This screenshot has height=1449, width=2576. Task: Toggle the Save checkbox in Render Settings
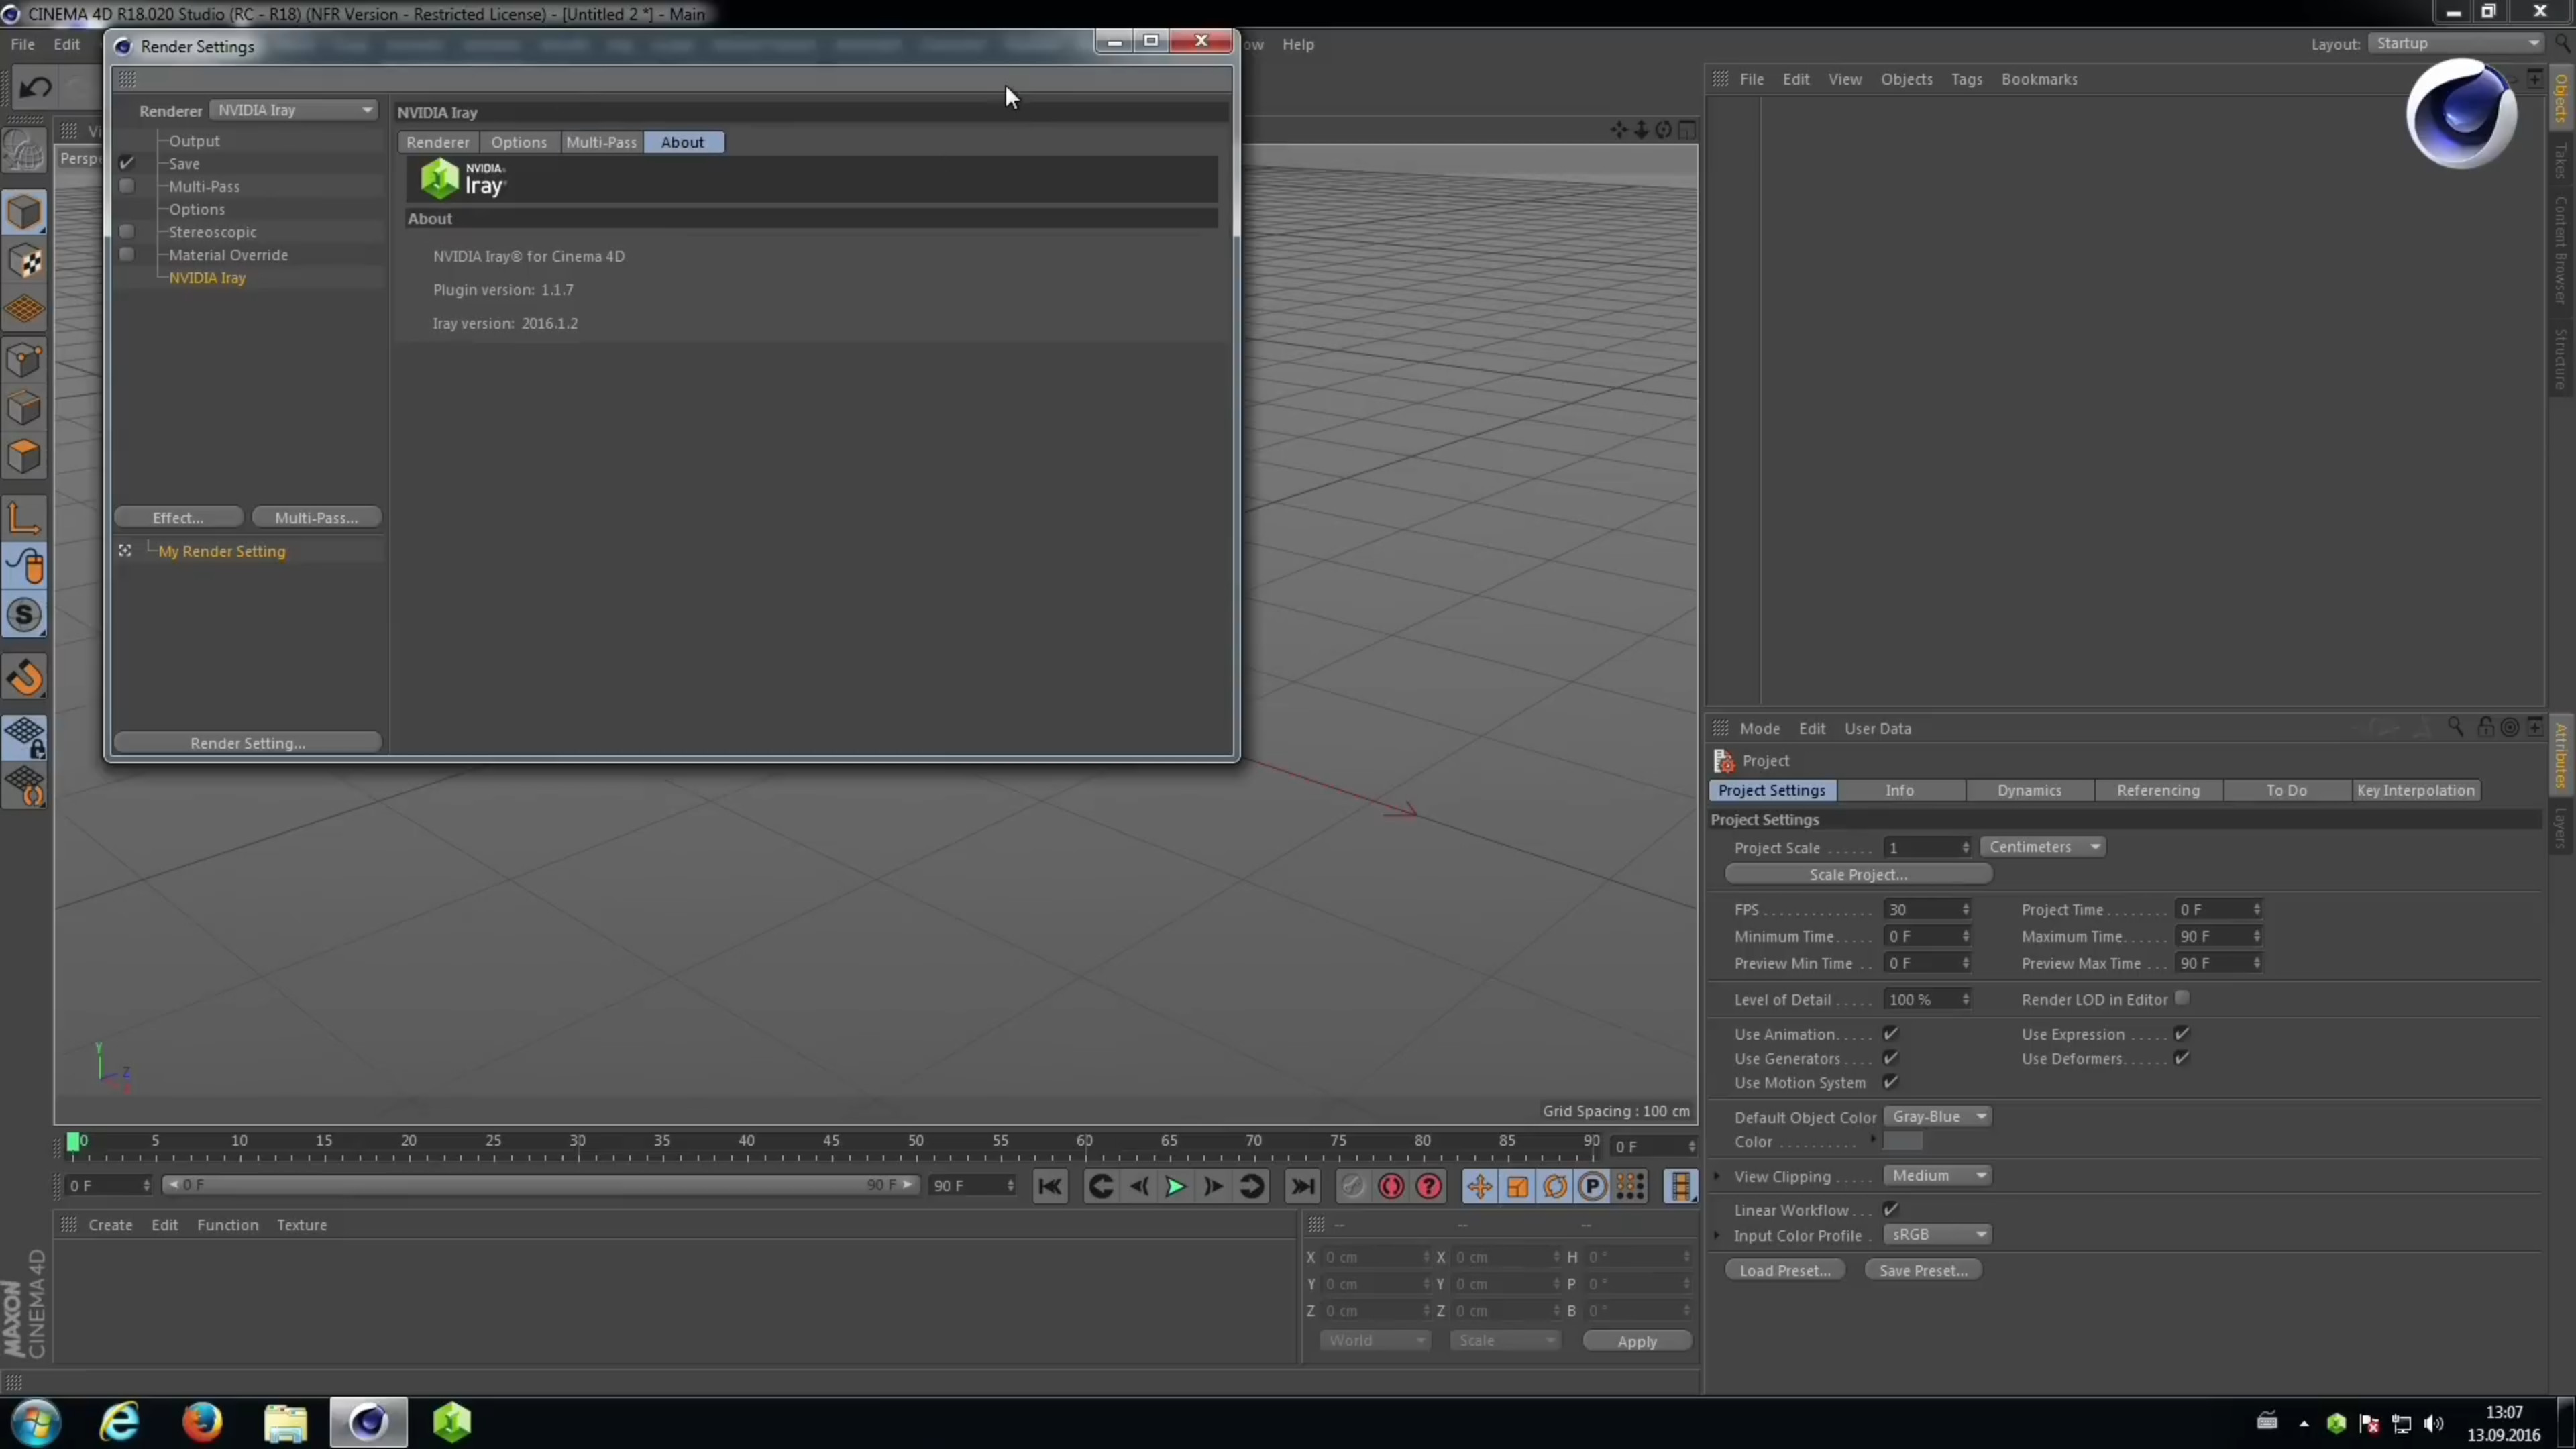click(x=127, y=163)
